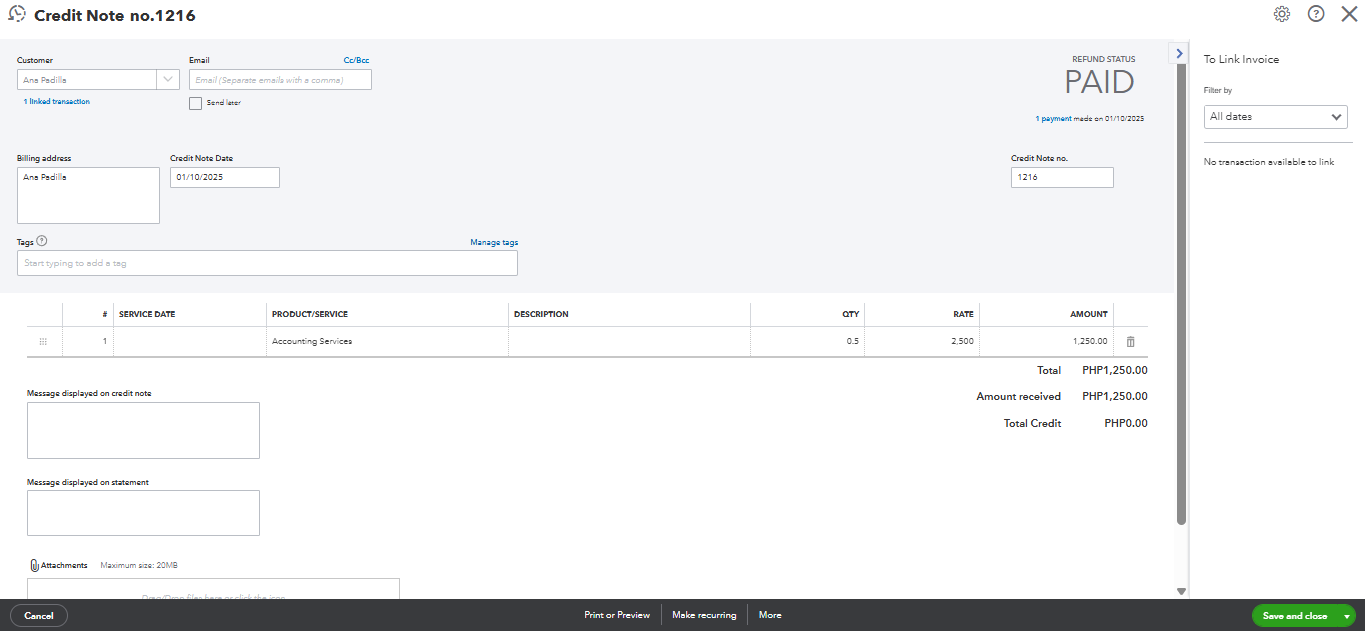Screen dimensions: 1365x631
Task: Open the help question mark icon
Action: [1316, 14]
